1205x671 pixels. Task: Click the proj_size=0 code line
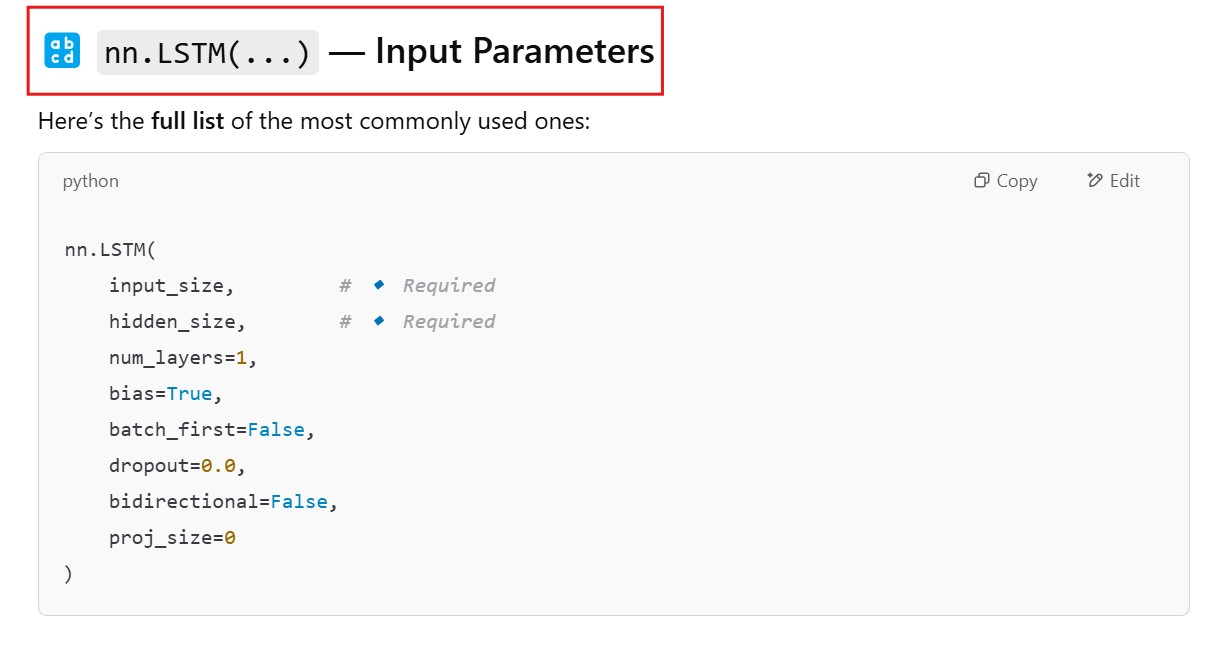pos(172,538)
